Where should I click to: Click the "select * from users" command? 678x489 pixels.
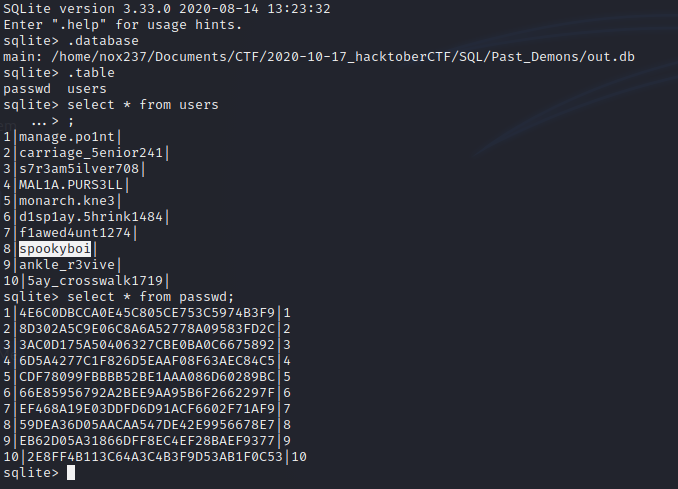142,104
